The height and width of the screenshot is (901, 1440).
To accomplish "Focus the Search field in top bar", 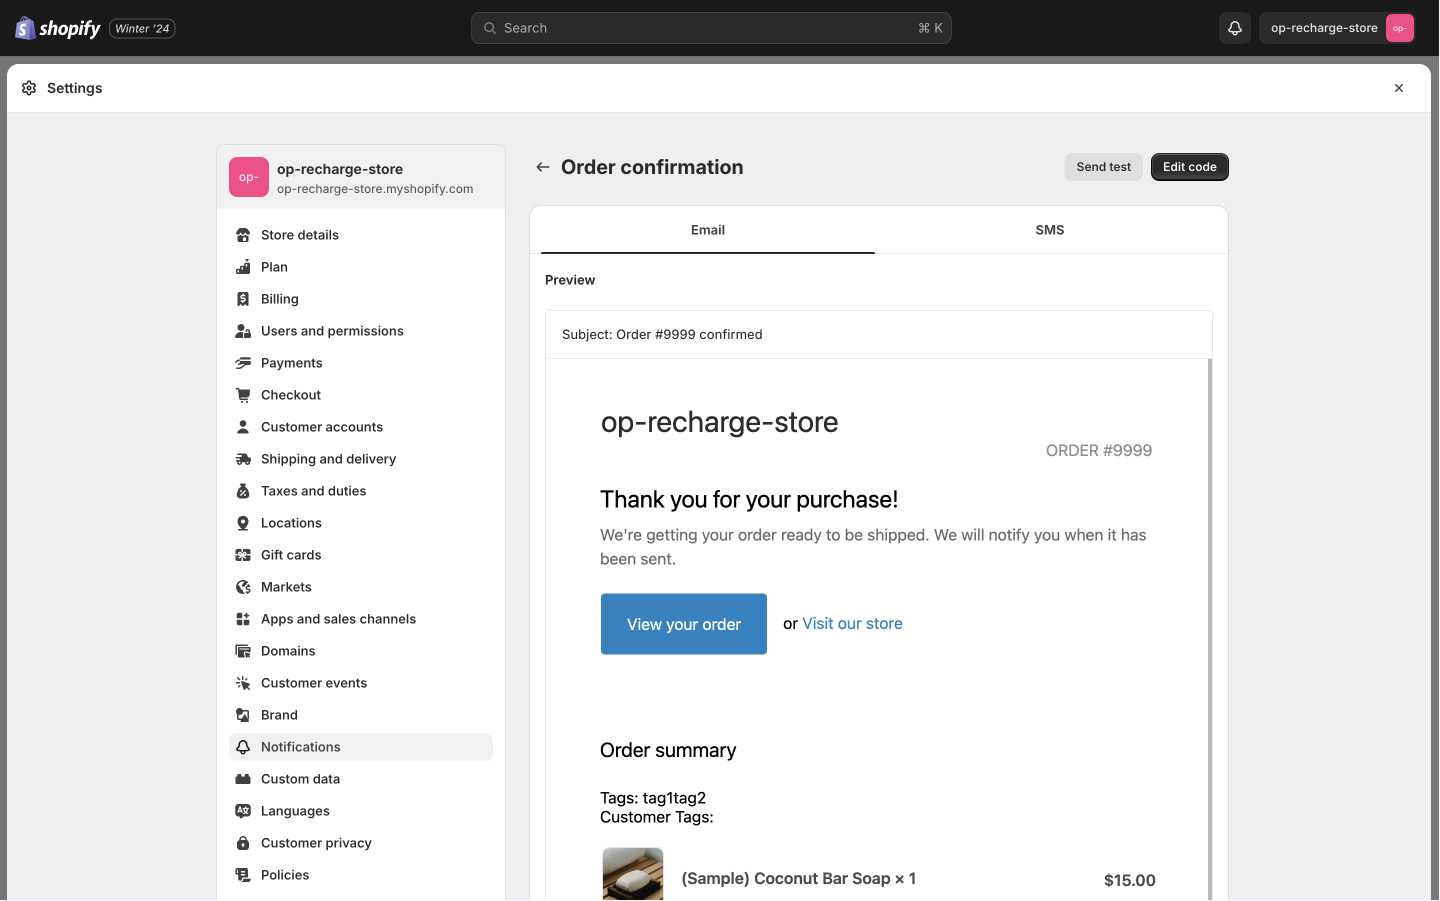I will click(x=711, y=28).
